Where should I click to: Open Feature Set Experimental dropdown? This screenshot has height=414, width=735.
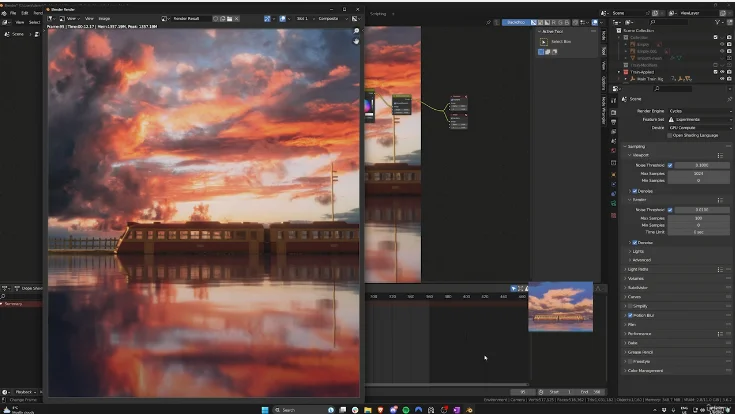pos(700,120)
